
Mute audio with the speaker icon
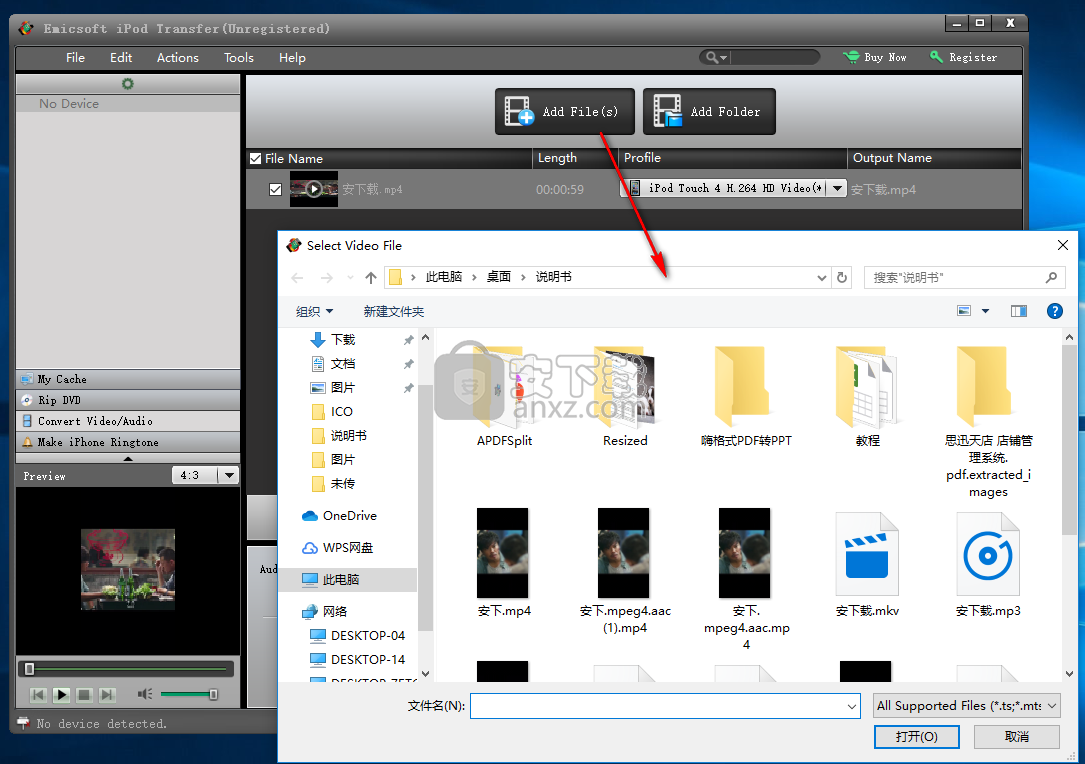145,694
